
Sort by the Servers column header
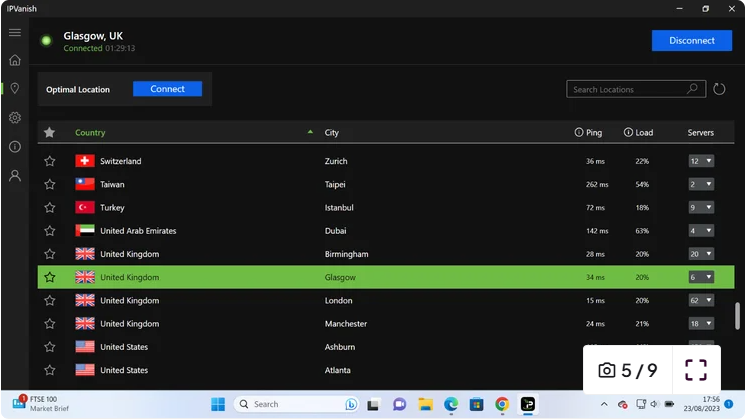(x=700, y=133)
